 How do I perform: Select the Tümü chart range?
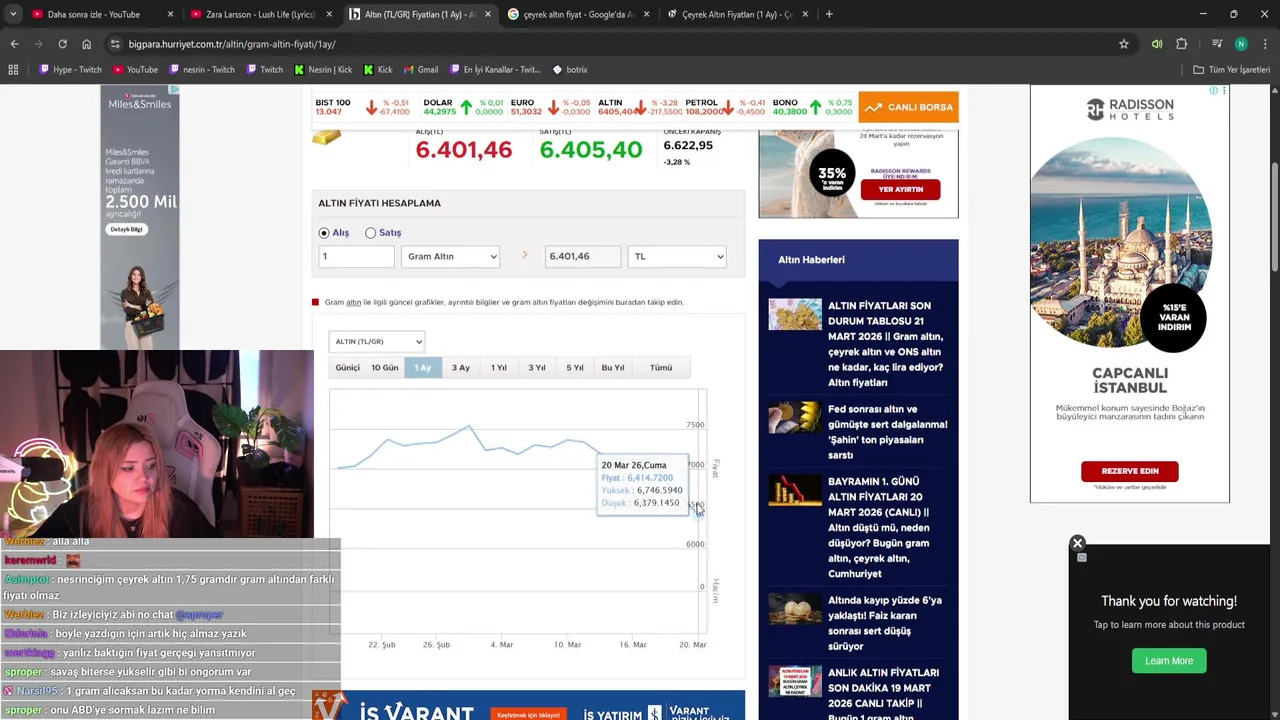(x=661, y=368)
